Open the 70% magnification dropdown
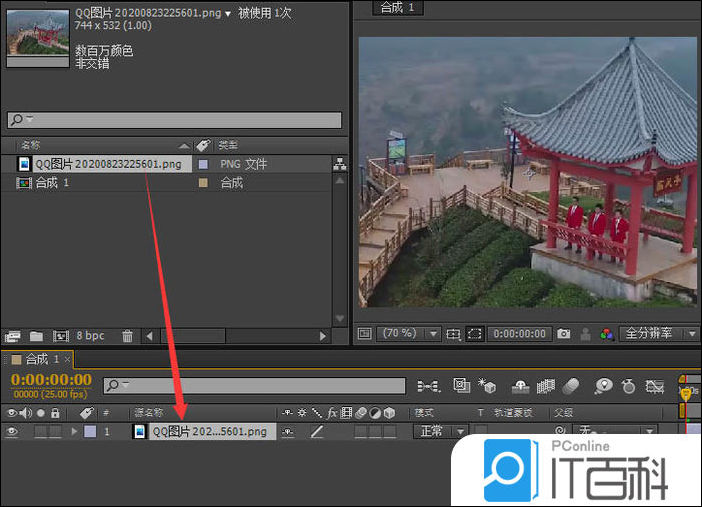Image resolution: width=702 pixels, height=507 pixels. pyautogui.click(x=411, y=334)
